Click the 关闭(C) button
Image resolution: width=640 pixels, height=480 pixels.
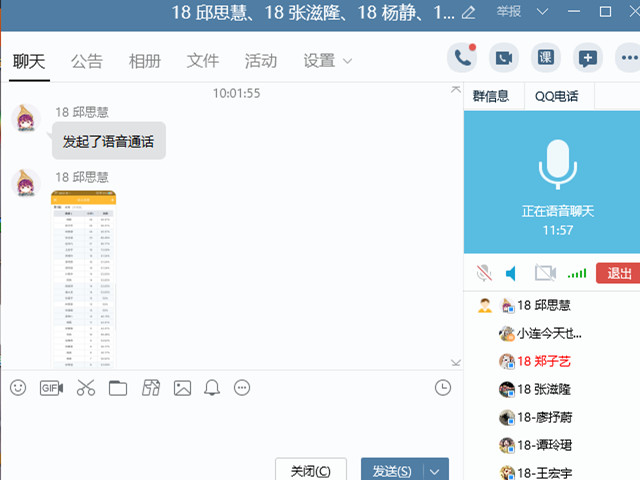click(311, 471)
